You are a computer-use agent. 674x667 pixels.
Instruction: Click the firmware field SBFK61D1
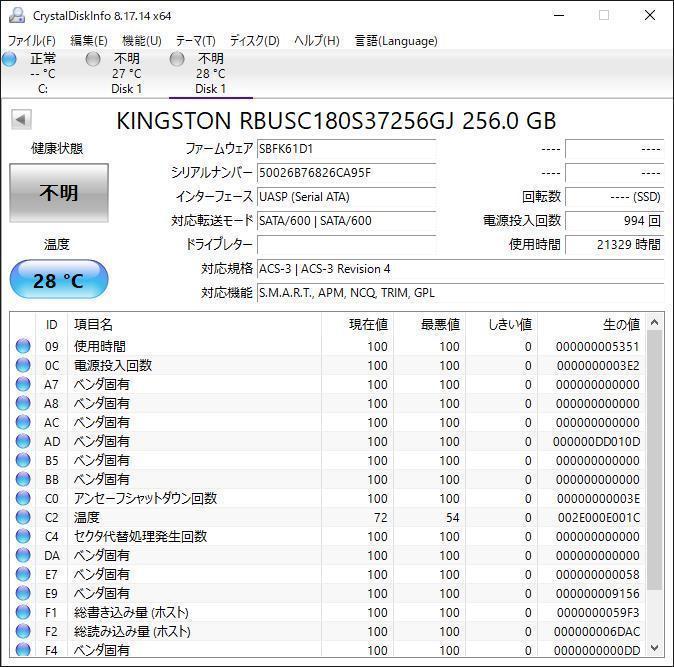point(346,149)
